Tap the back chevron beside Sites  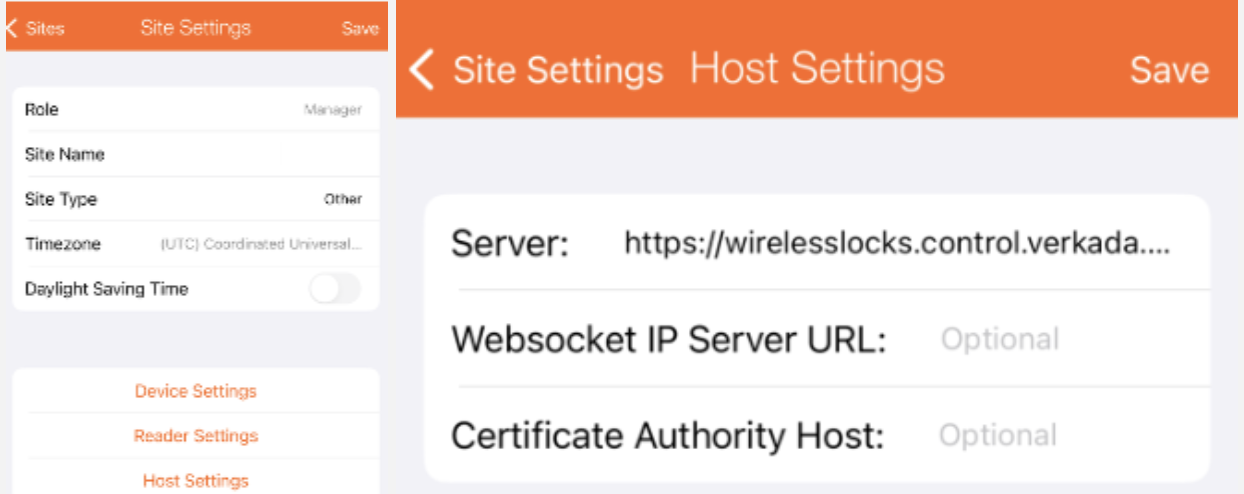click(12, 28)
